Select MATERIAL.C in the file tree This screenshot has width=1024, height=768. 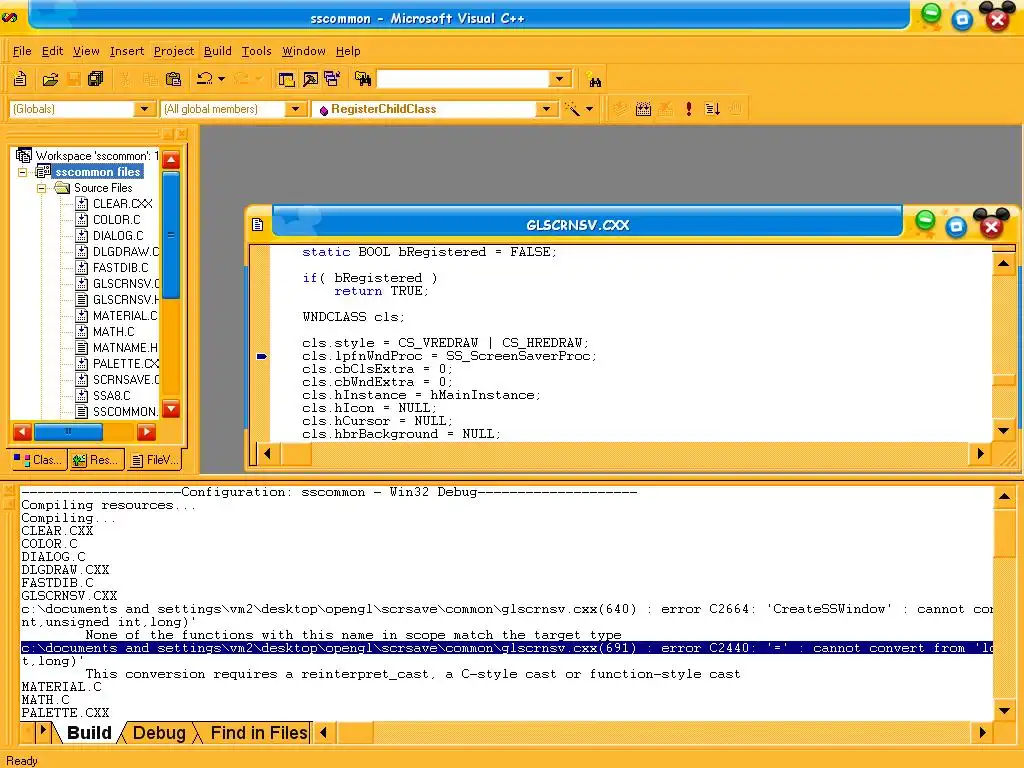125,315
